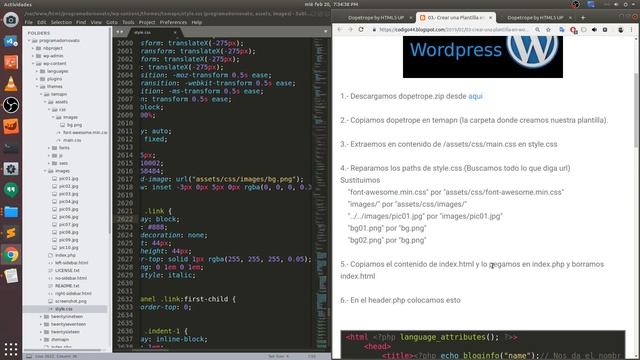Screen dimensions: 640x360
Task: Collapse the programadornovato root folder
Action: [x=29, y=40]
